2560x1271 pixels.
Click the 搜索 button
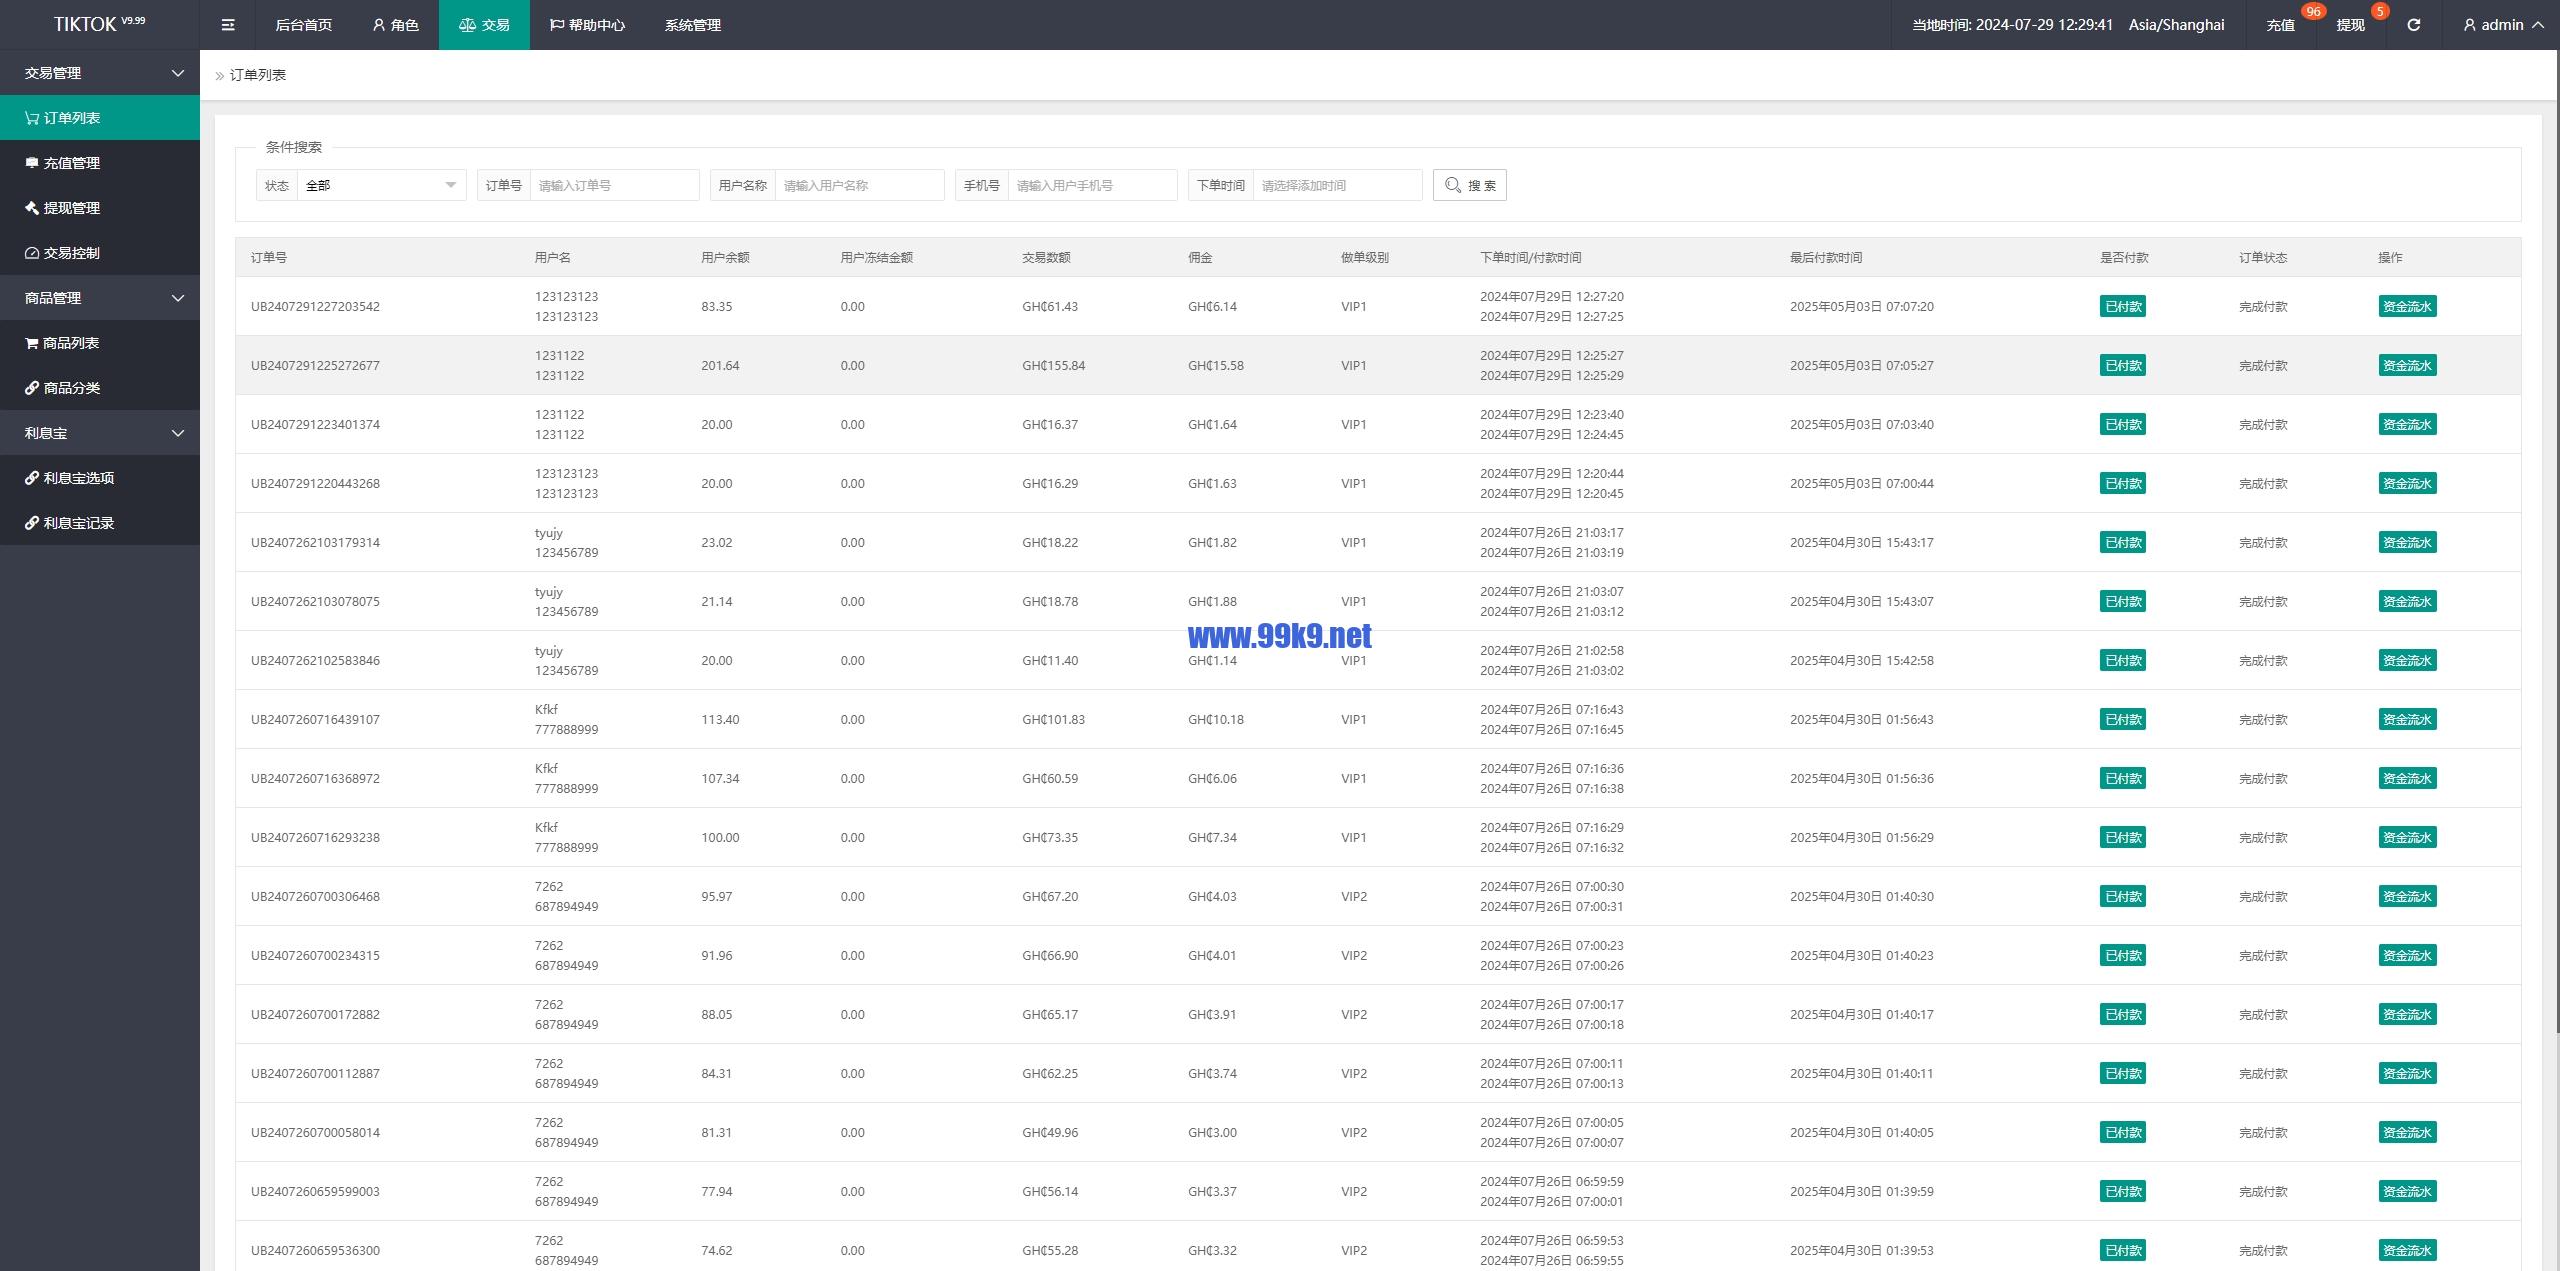pos(1469,185)
